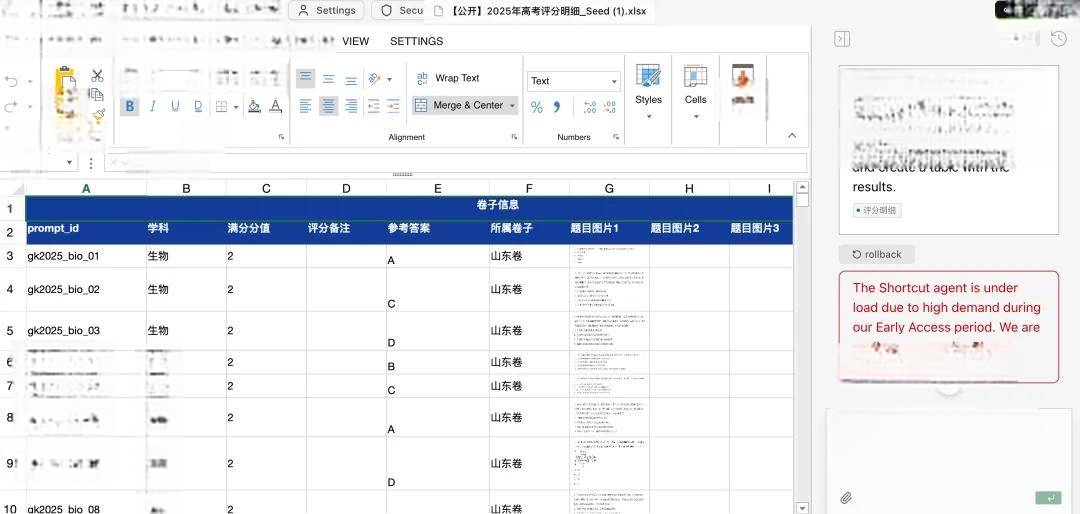The width and height of the screenshot is (1080, 514).
Task: Toggle Underline formatting
Action: pyautogui.click(x=175, y=106)
